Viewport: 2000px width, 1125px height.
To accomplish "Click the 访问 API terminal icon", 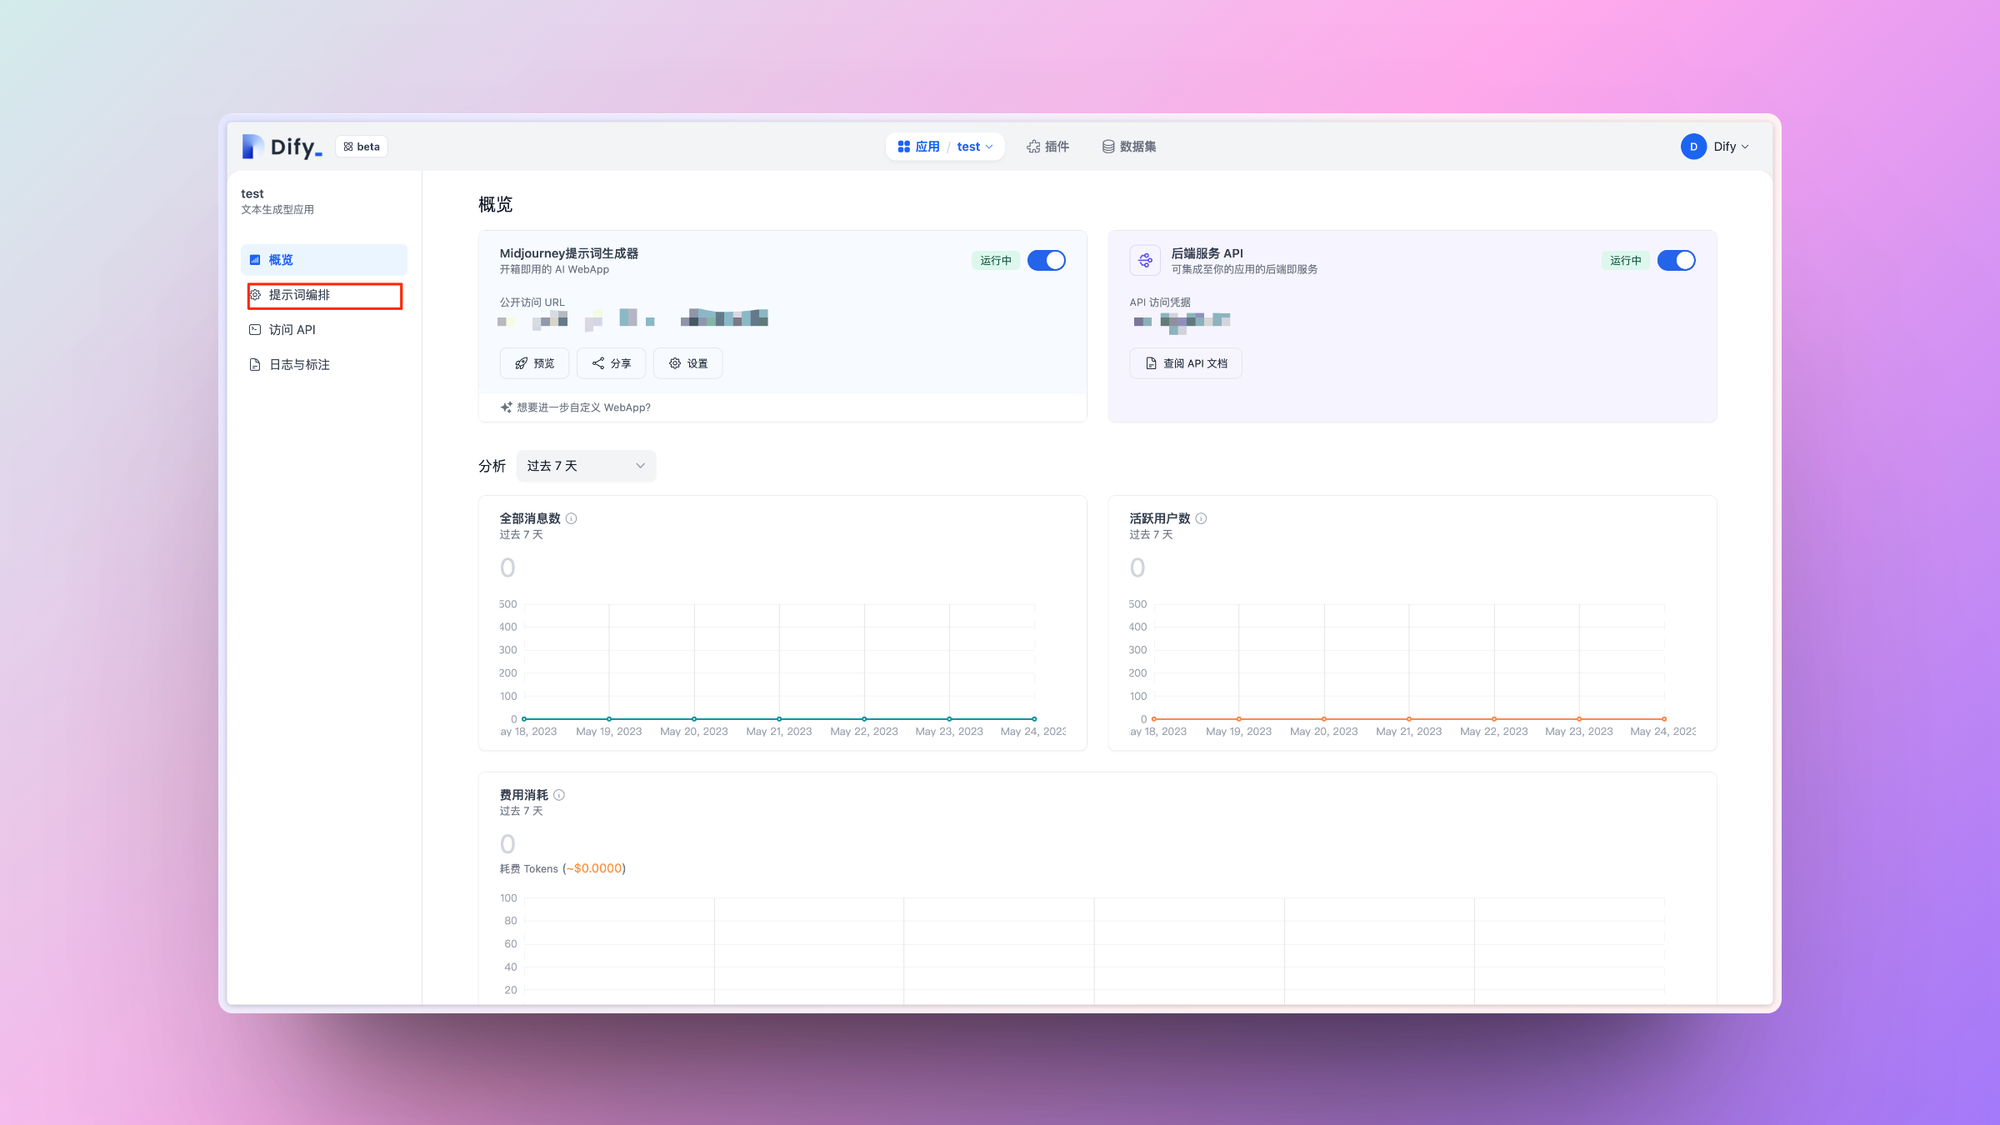I will pyautogui.click(x=255, y=329).
